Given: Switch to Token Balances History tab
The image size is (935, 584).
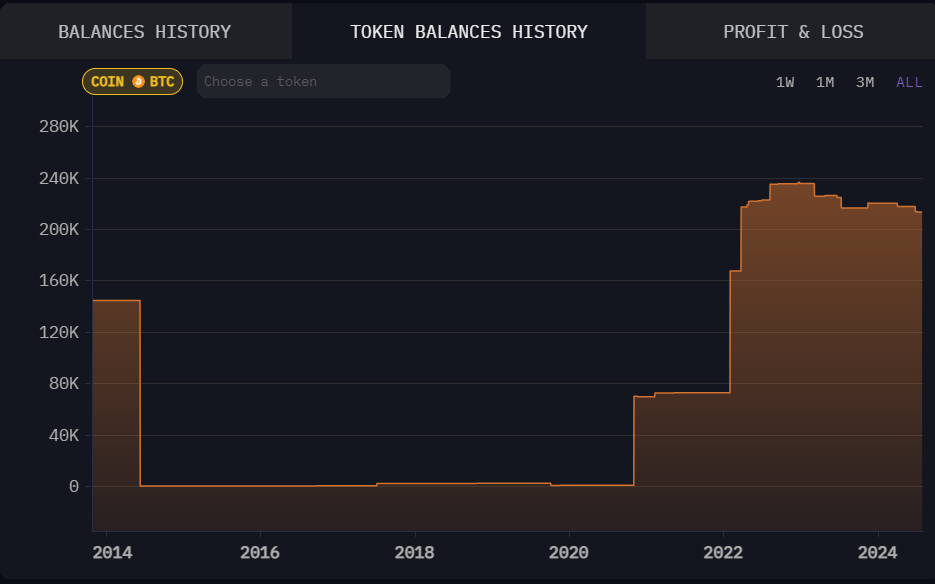Looking at the screenshot, I should point(469,32).
